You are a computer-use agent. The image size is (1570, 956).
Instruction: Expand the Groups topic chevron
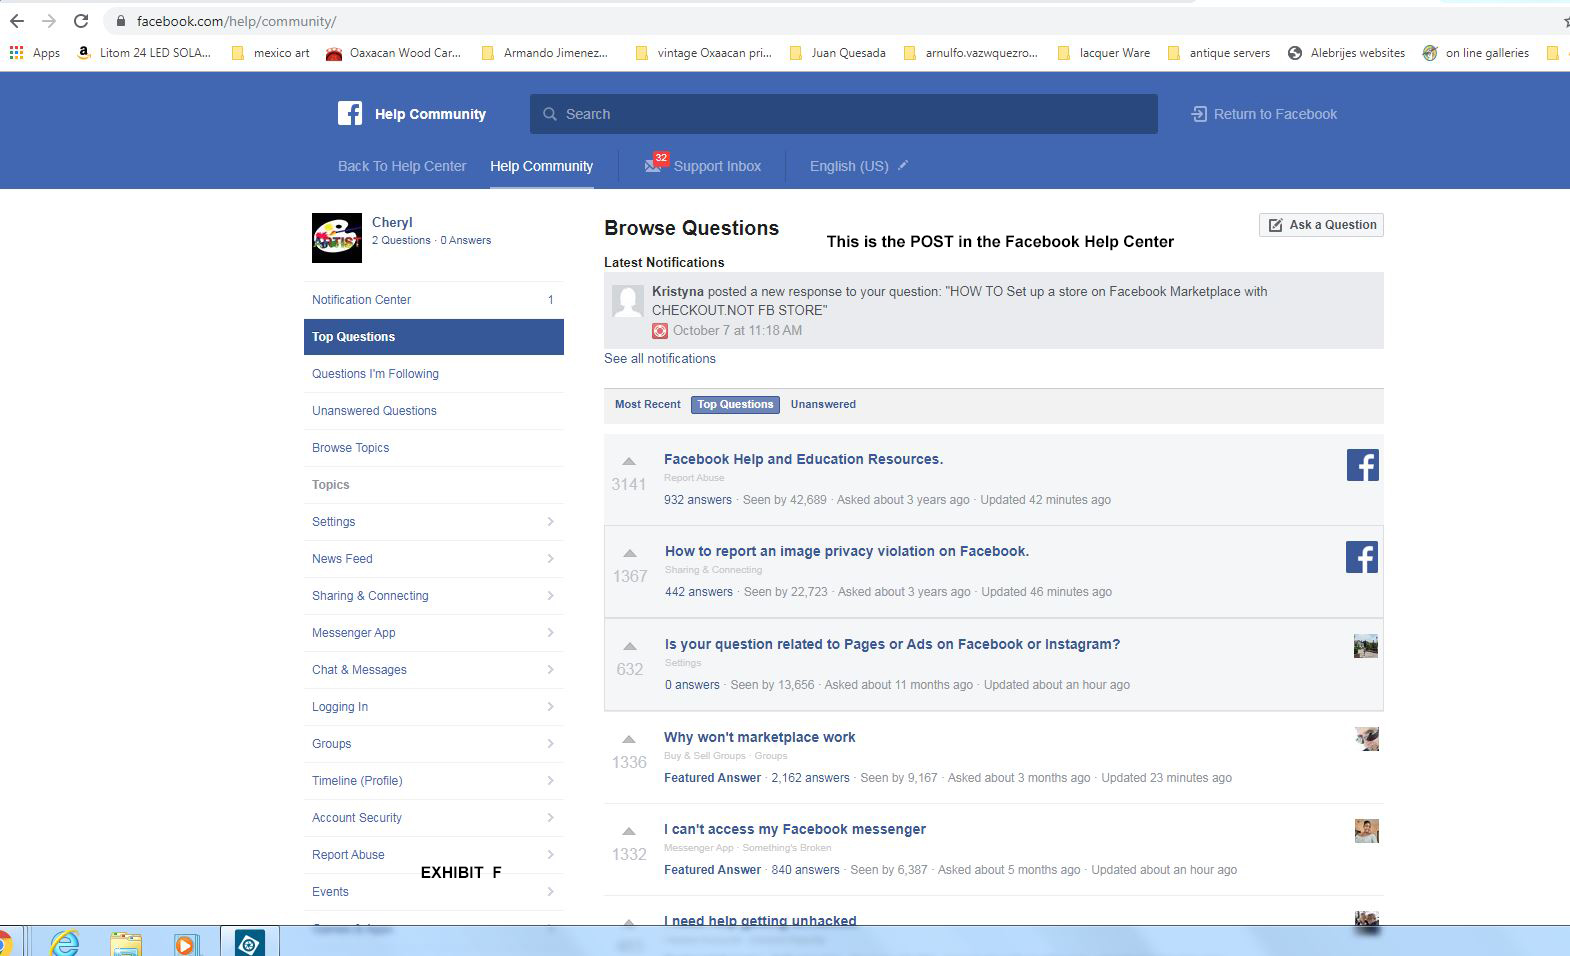(550, 743)
